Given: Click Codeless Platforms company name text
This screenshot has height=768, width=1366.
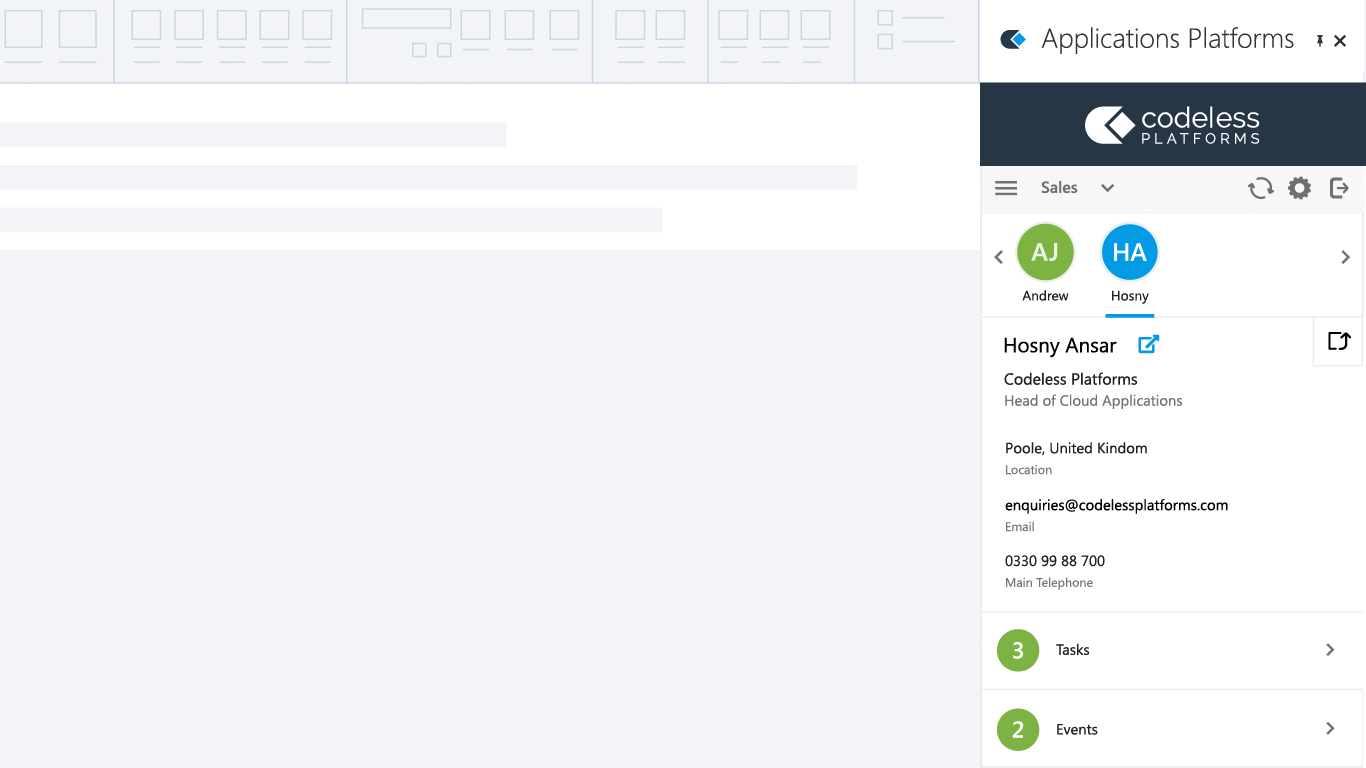Looking at the screenshot, I should [x=1071, y=379].
